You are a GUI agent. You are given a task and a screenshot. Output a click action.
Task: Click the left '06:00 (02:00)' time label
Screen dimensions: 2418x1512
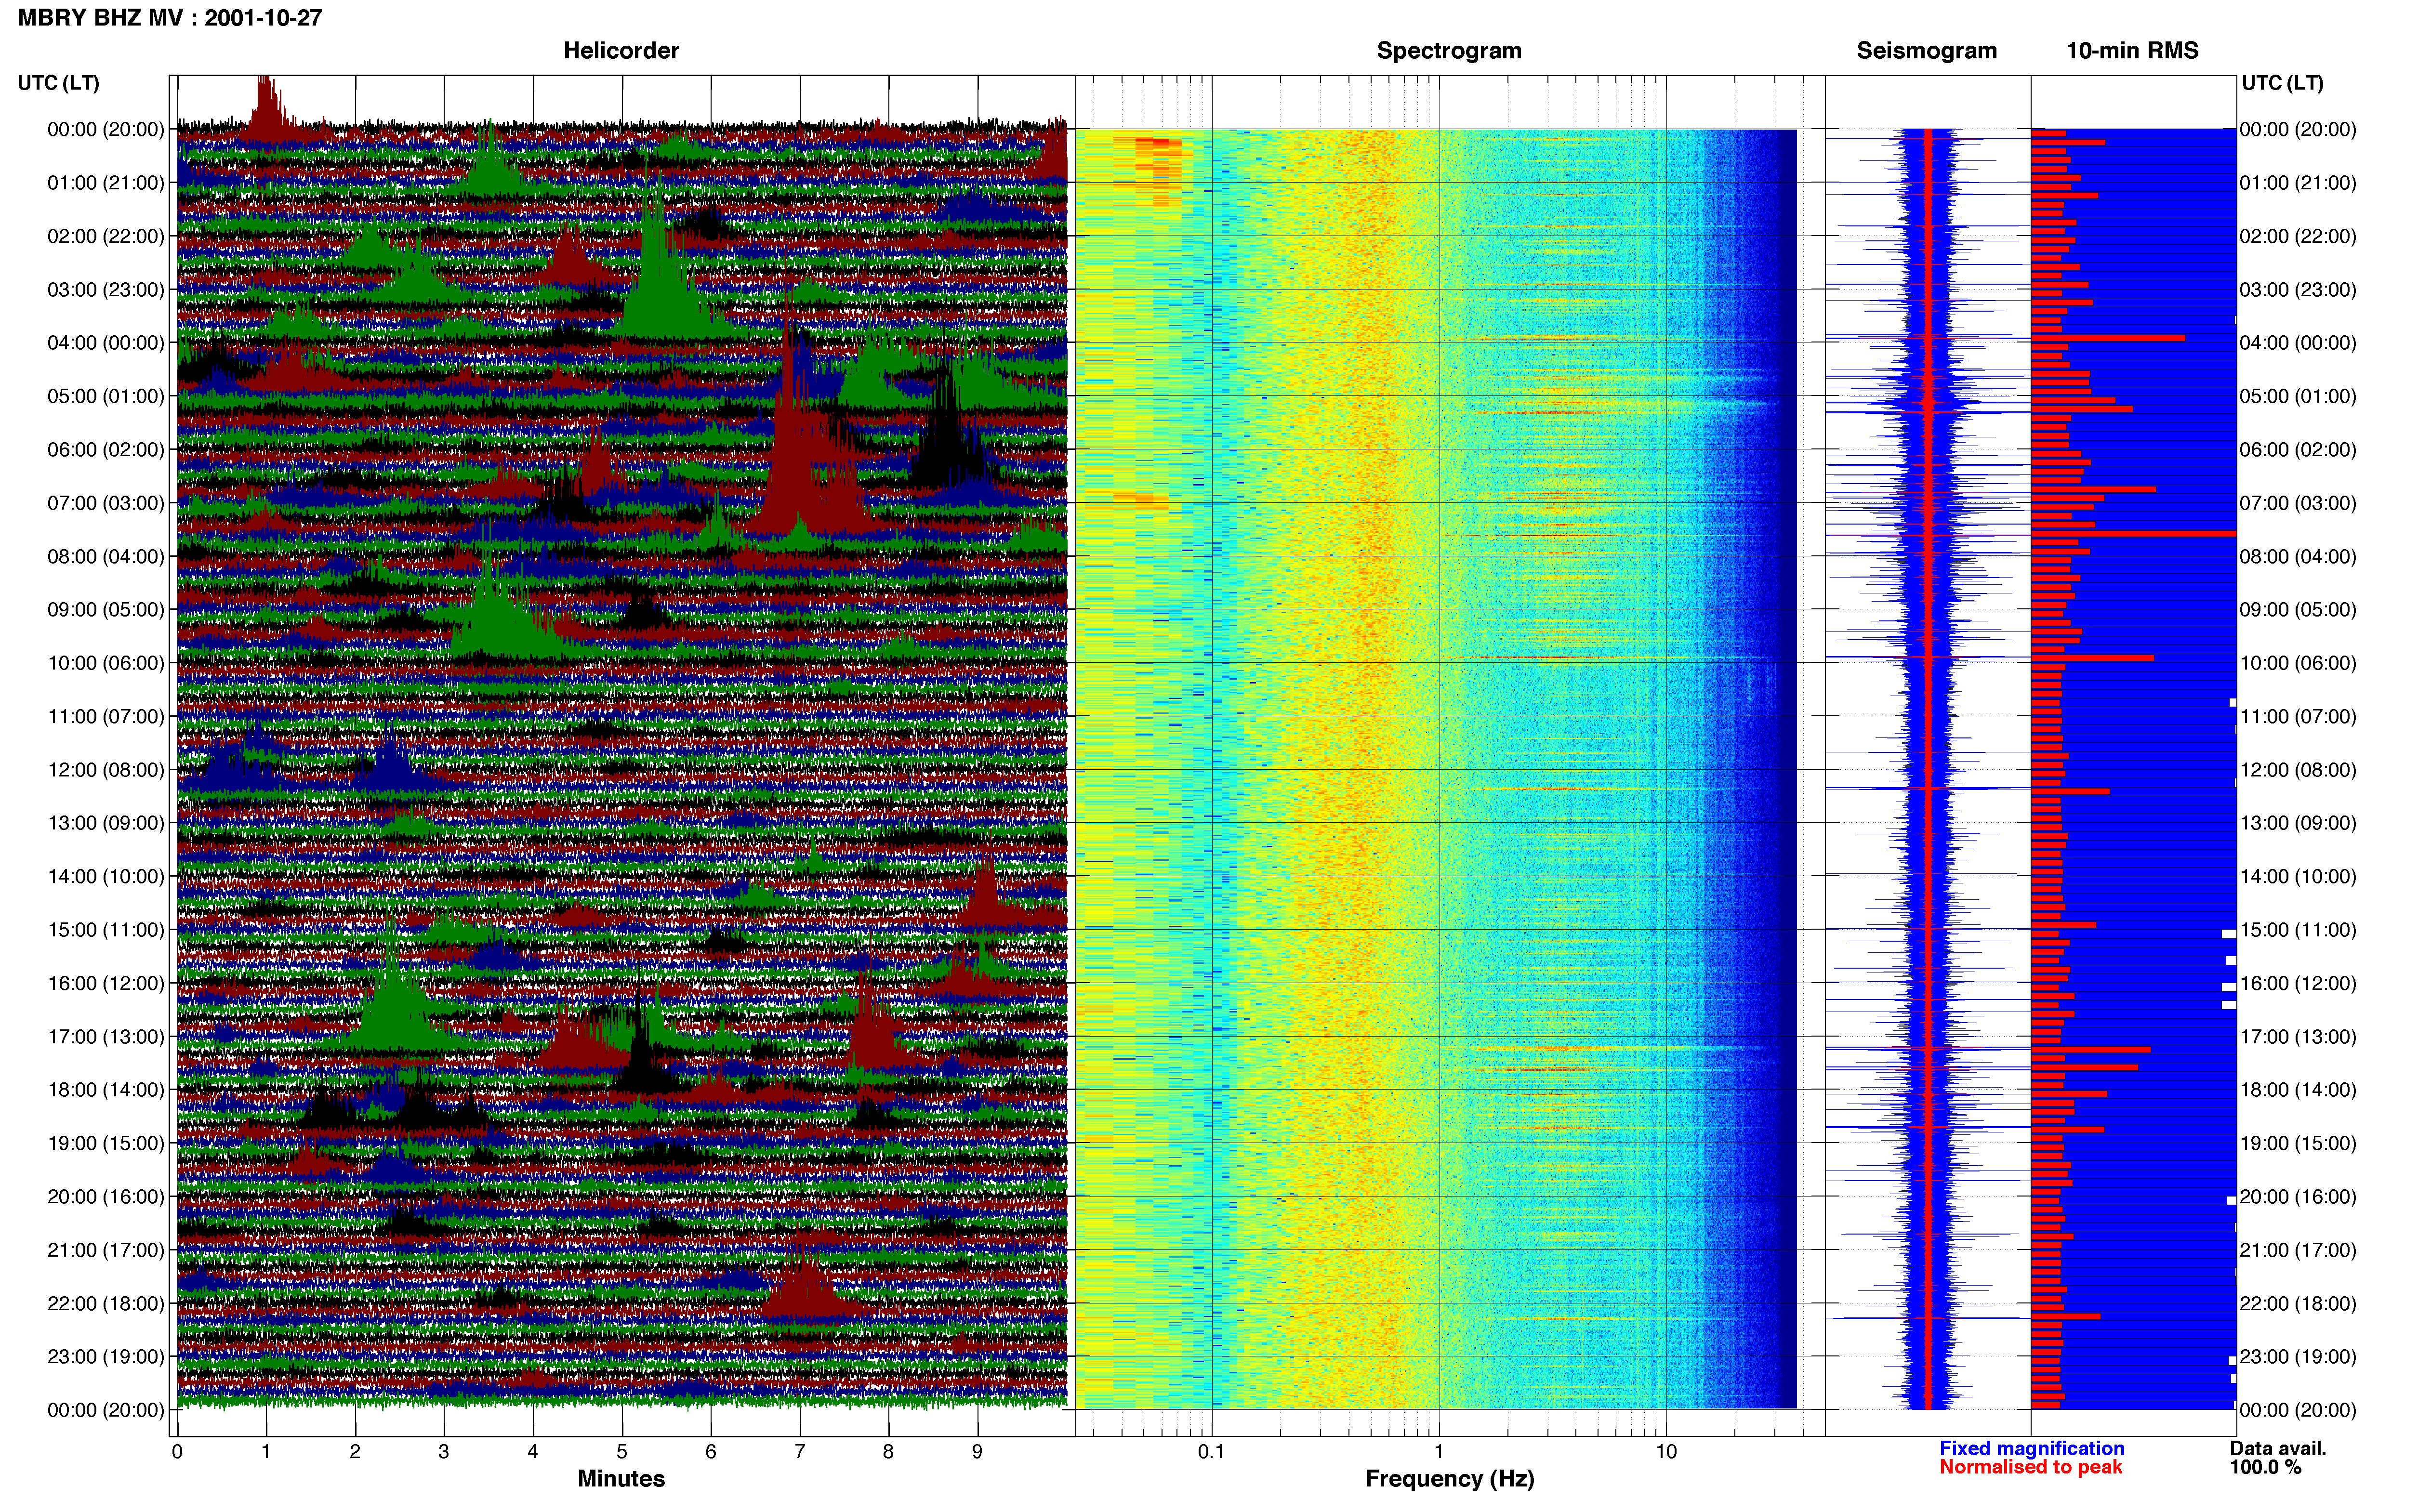pyautogui.click(x=106, y=450)
